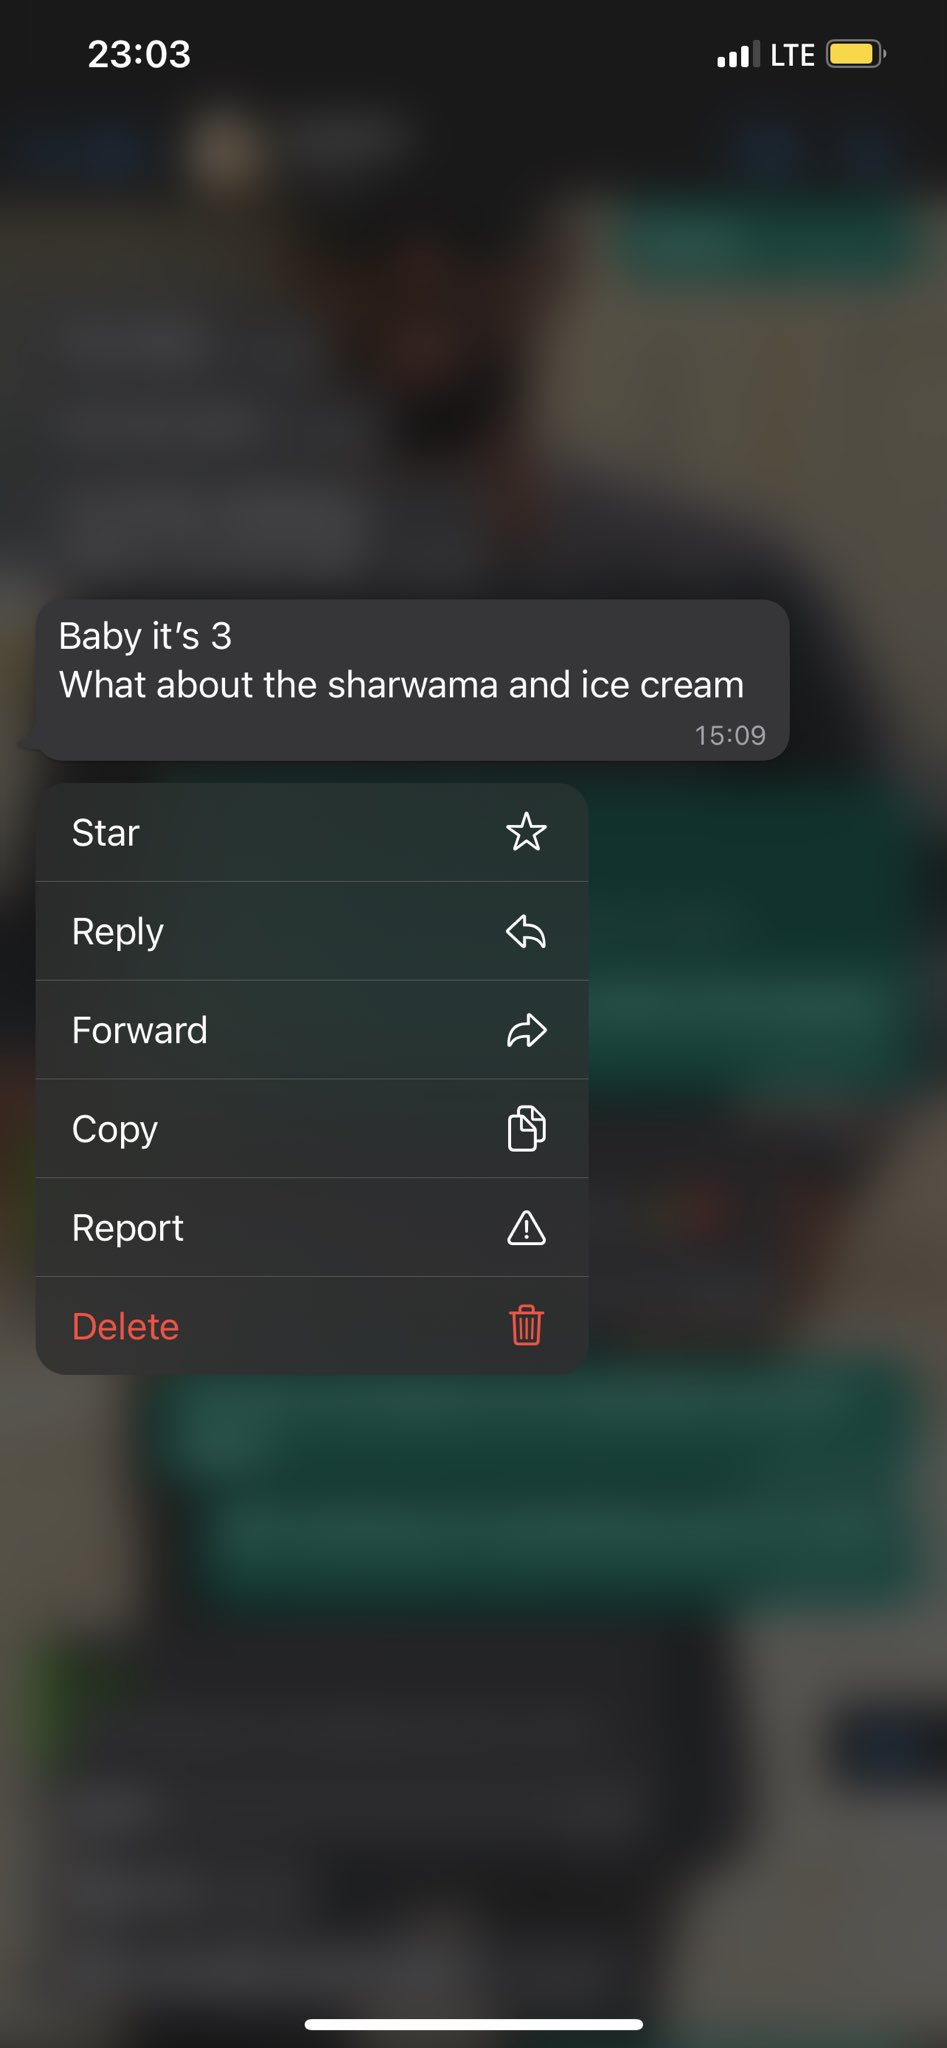947x2048 pixels.
Task: Choose Star from the context menu
Action: [312, 832]
